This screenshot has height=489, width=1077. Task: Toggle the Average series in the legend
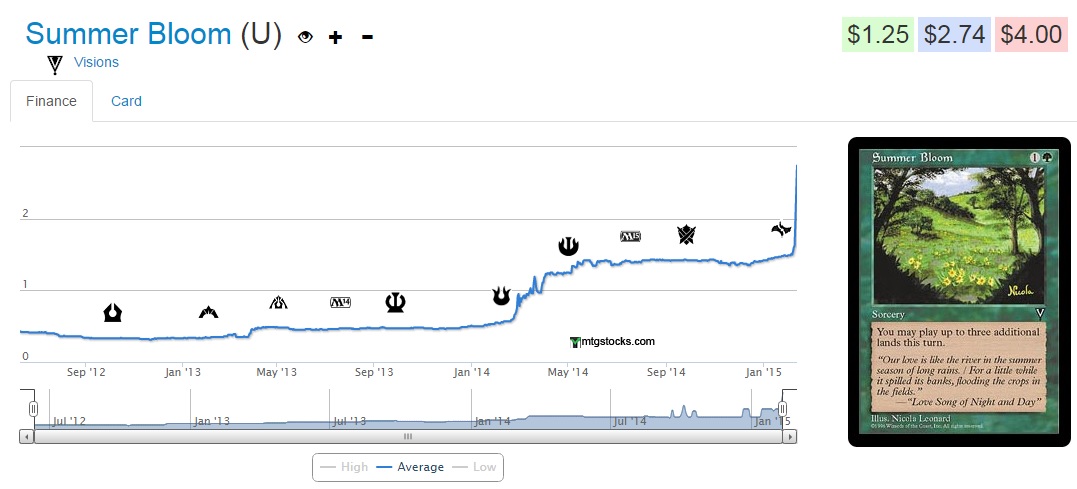410,467
